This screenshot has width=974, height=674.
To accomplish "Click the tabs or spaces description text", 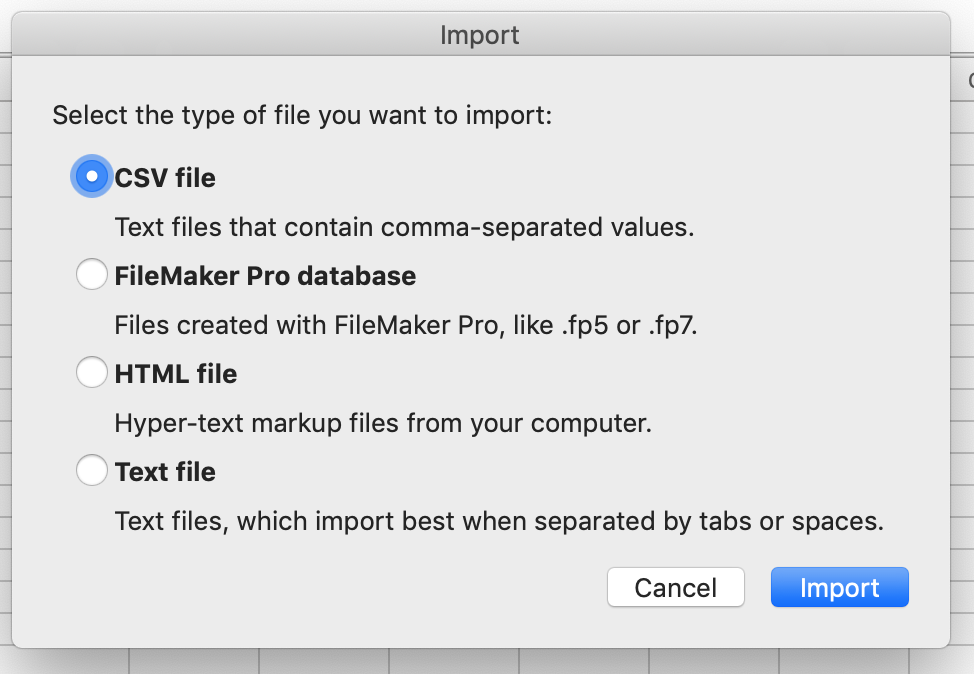I will point(499,521).
